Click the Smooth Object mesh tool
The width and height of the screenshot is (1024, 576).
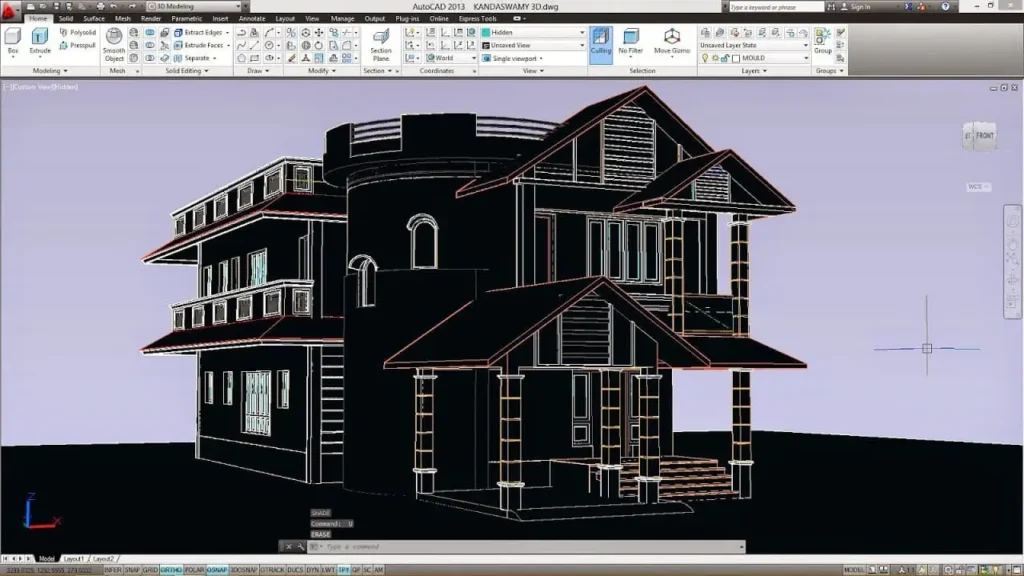[115, 43]
